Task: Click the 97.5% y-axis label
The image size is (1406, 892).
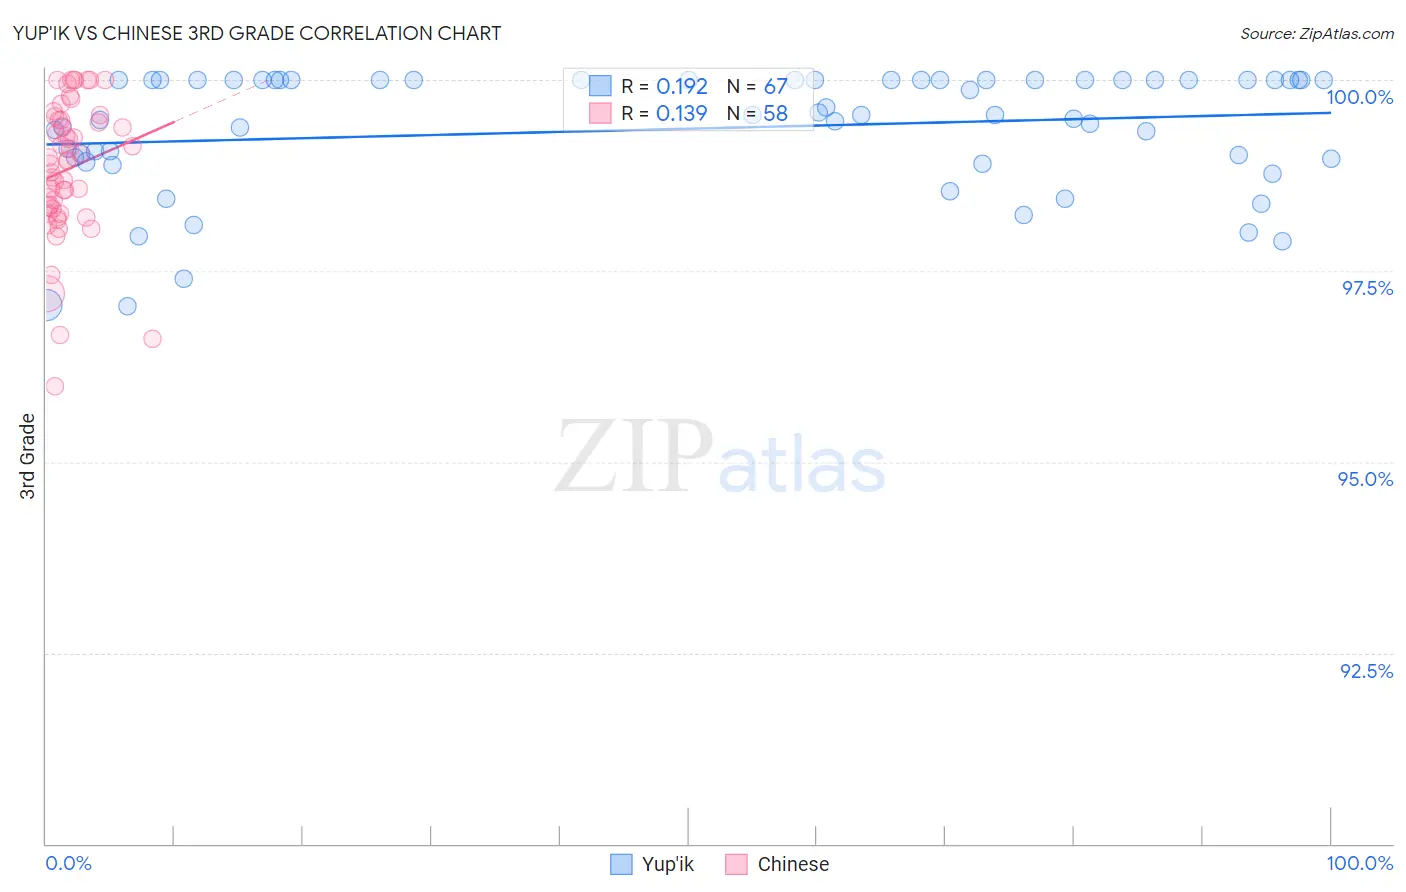Action: coord(1367,288)
